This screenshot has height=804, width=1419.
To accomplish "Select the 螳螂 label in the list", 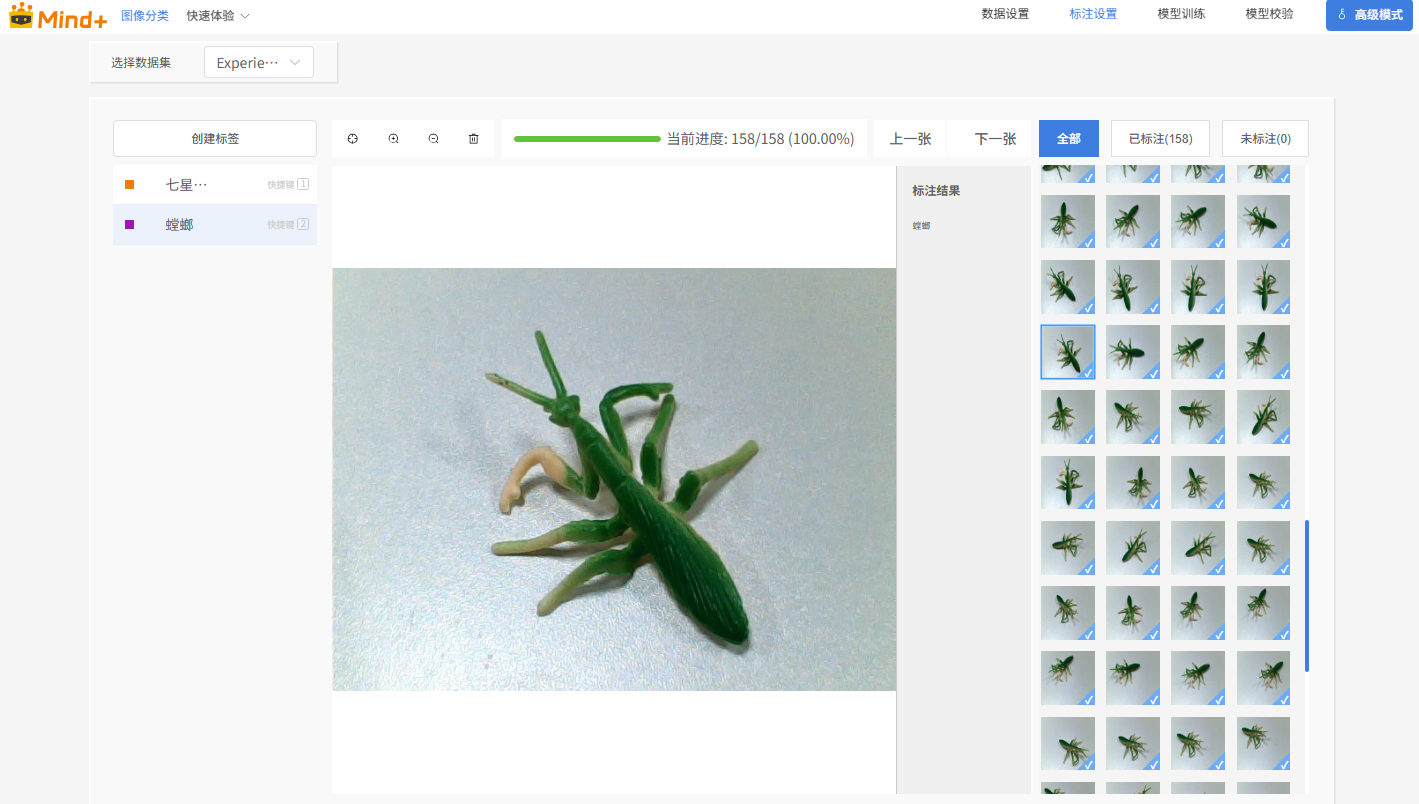I will [180, 225].
